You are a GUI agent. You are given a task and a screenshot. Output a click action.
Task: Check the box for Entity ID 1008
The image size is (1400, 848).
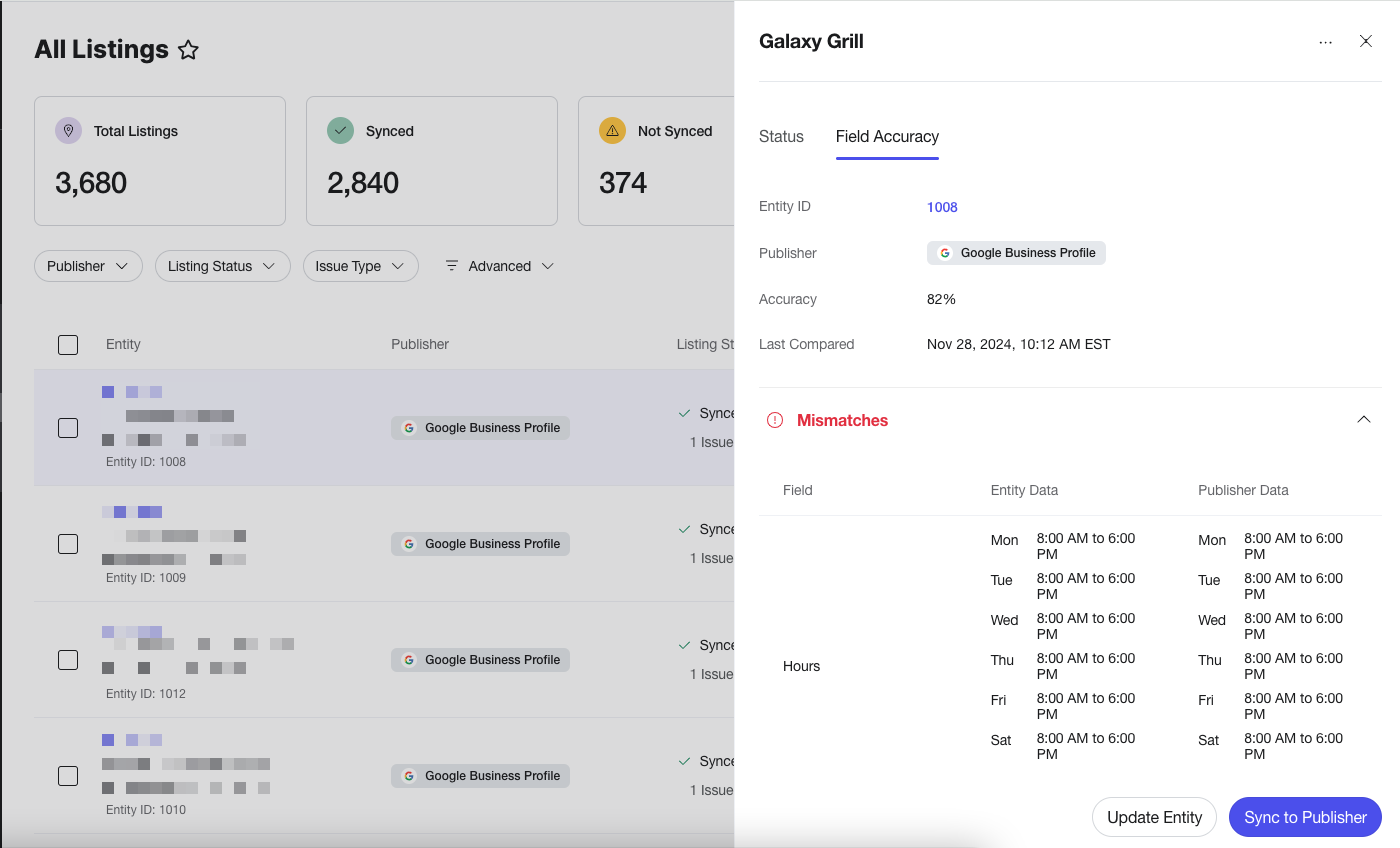[68, 428]
